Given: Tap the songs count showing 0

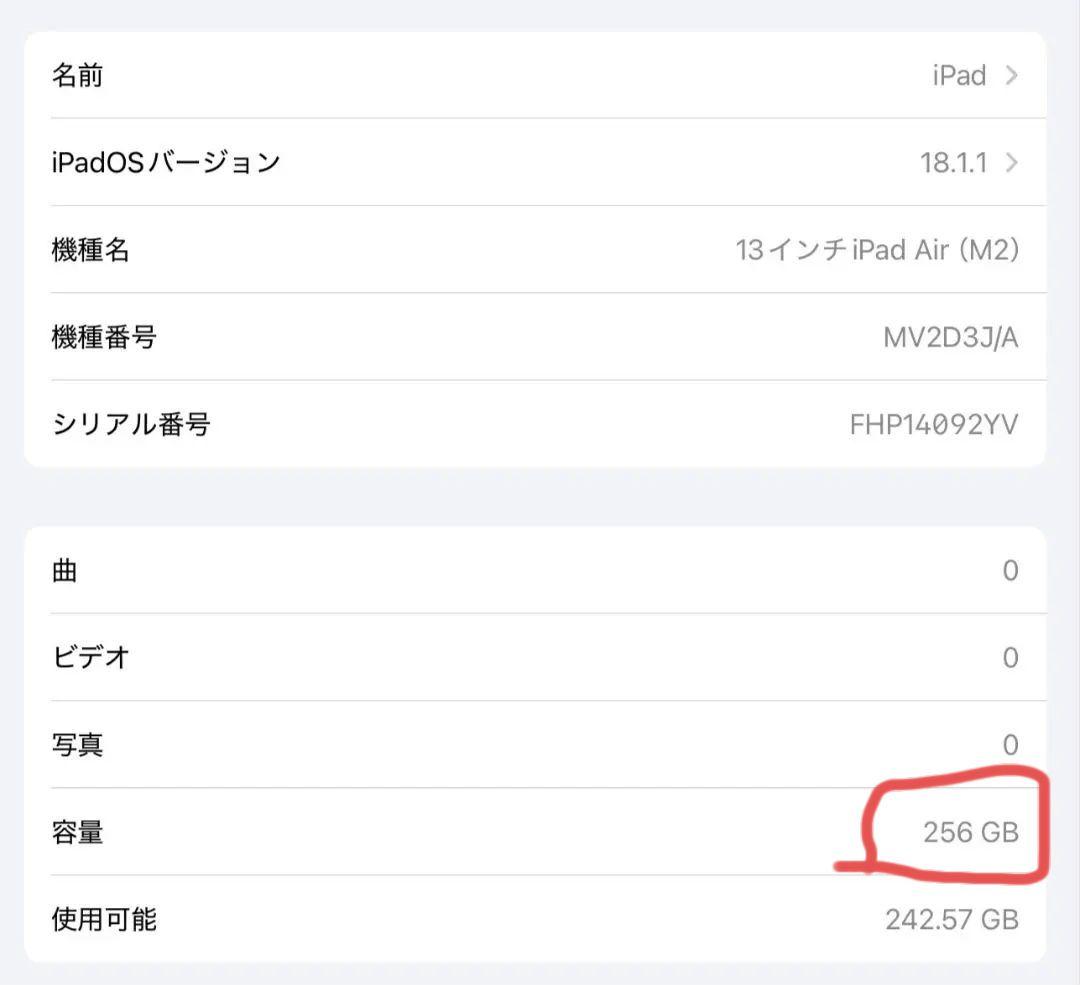Looking at the screenshot, I should point(1009,570).
